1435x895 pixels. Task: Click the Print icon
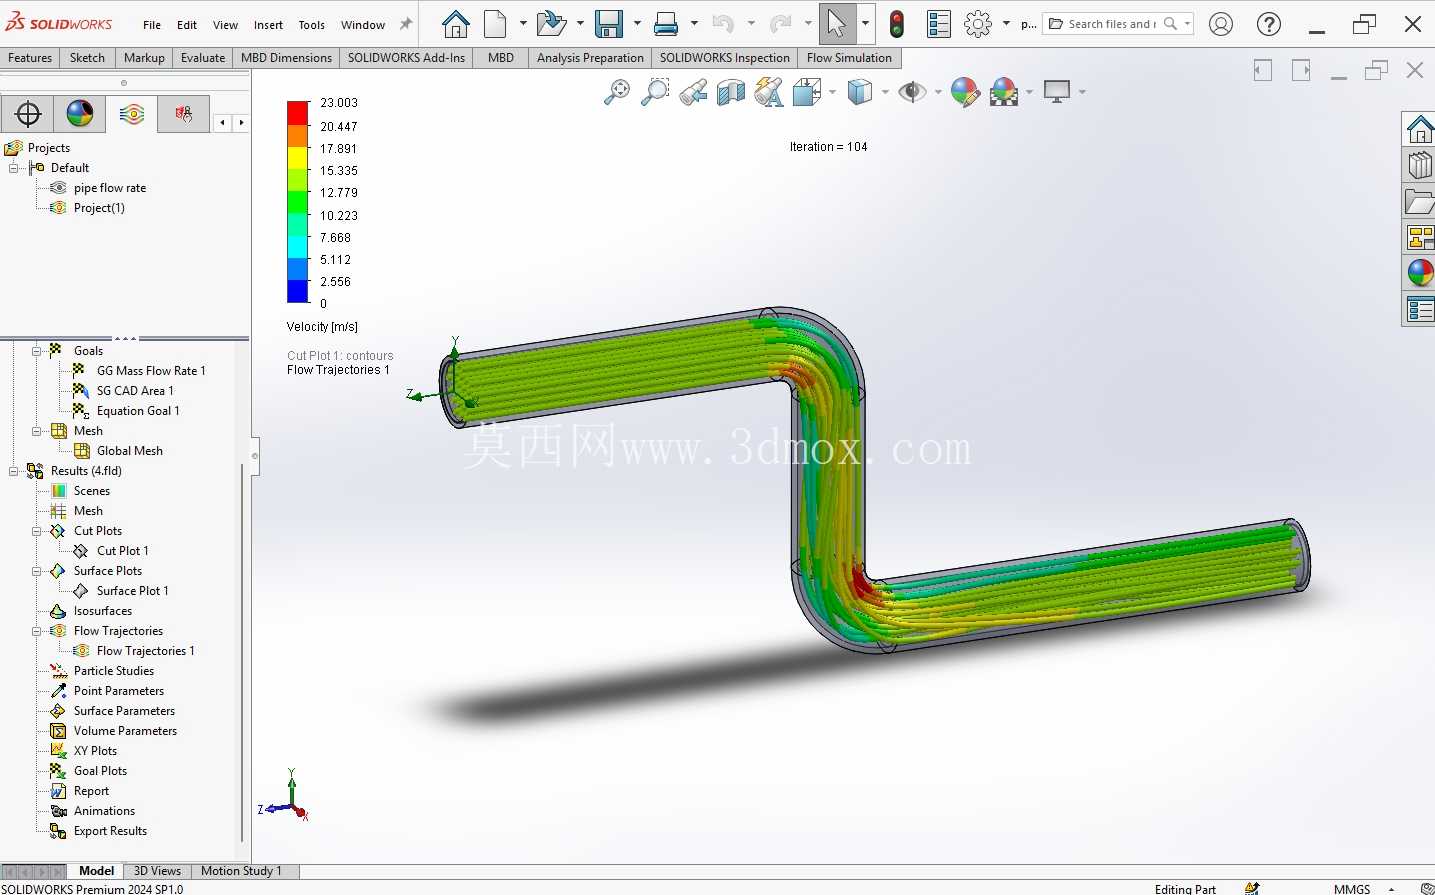click(666, 23)
